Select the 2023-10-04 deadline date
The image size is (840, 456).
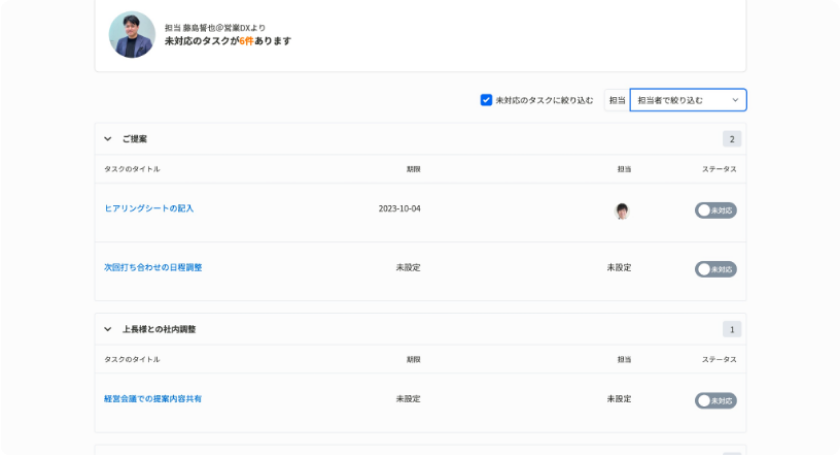pos(399,209)
